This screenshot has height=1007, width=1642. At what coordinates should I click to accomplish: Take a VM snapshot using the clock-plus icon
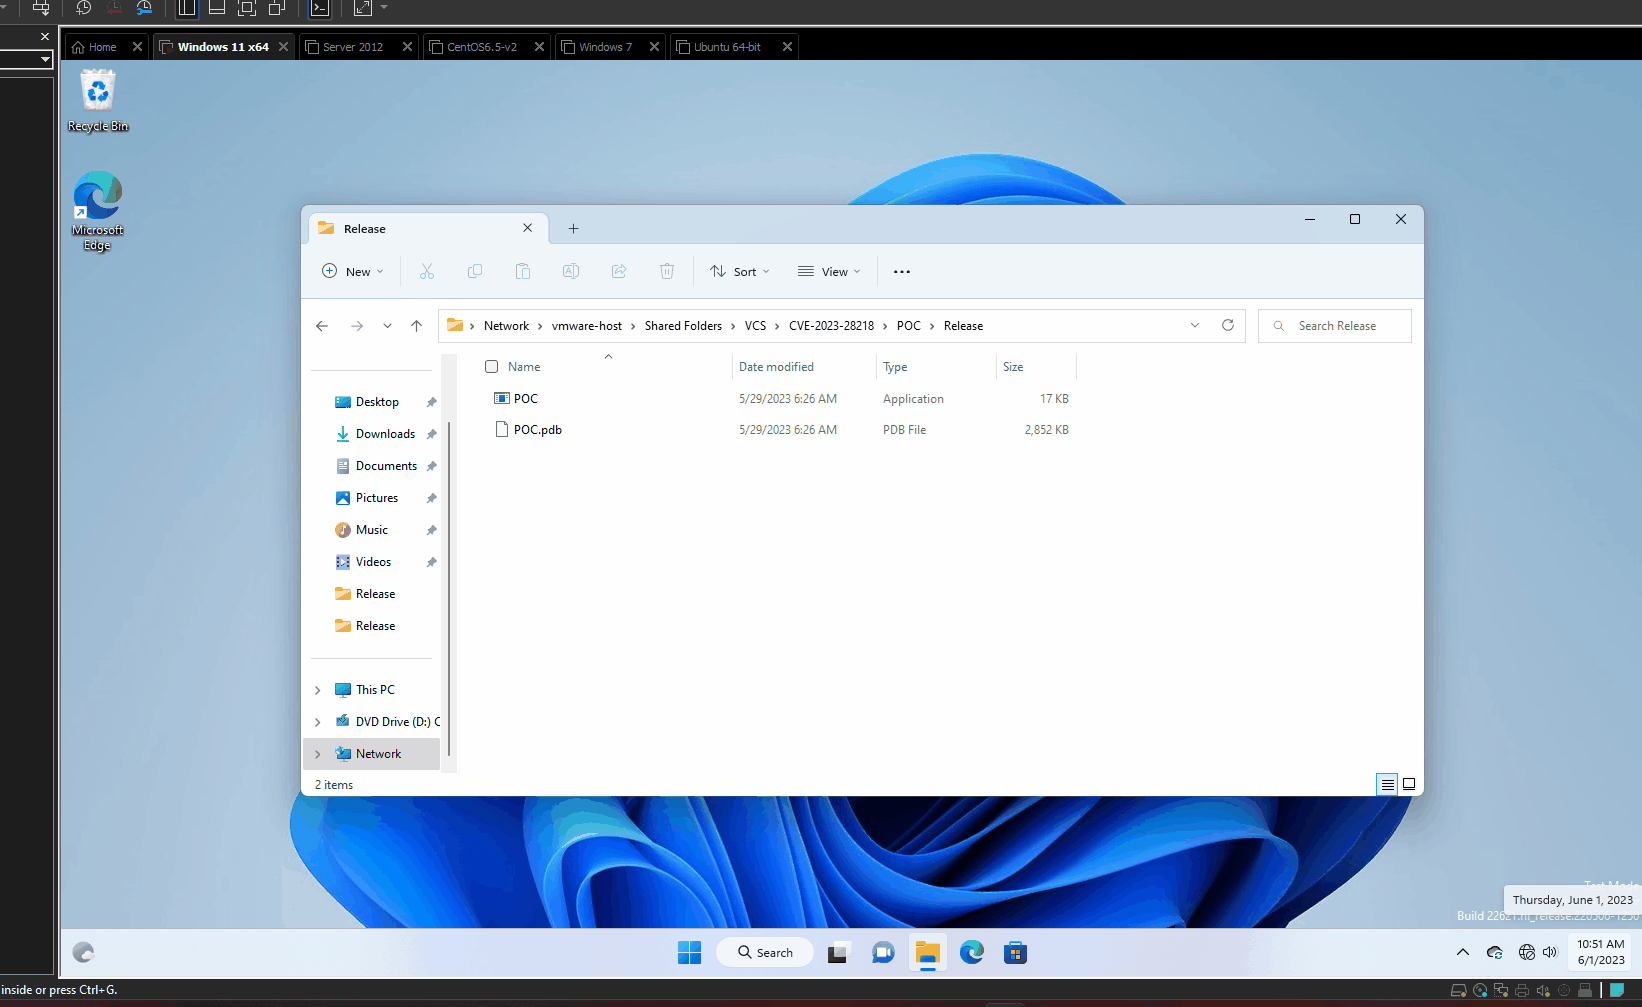[x=84, y=8]
